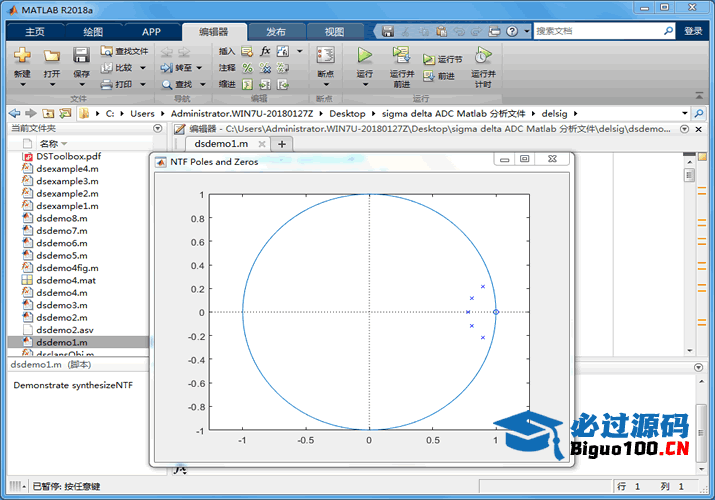The width and height of the screenshot is (715, 500).
Task: Click the up-one-level folder icon
Action: (48, 113)
